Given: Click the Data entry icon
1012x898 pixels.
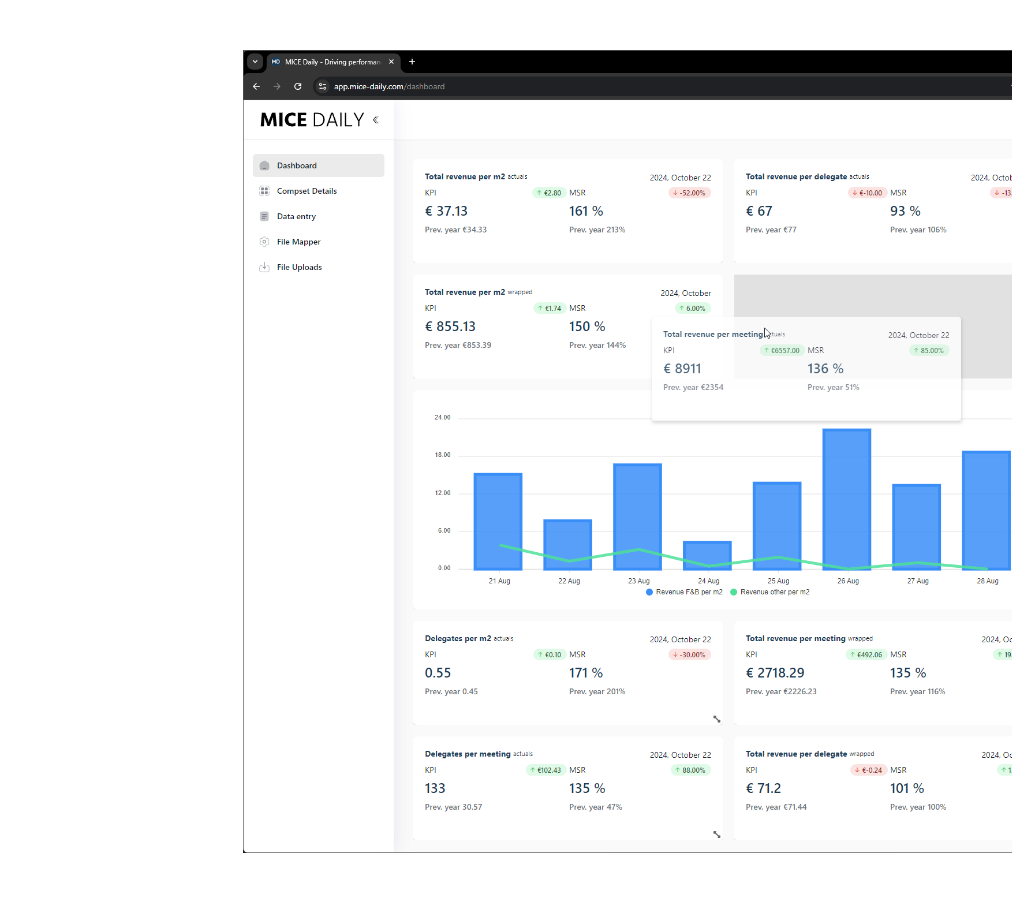Looking at the screenshot, I should (264, 216).
